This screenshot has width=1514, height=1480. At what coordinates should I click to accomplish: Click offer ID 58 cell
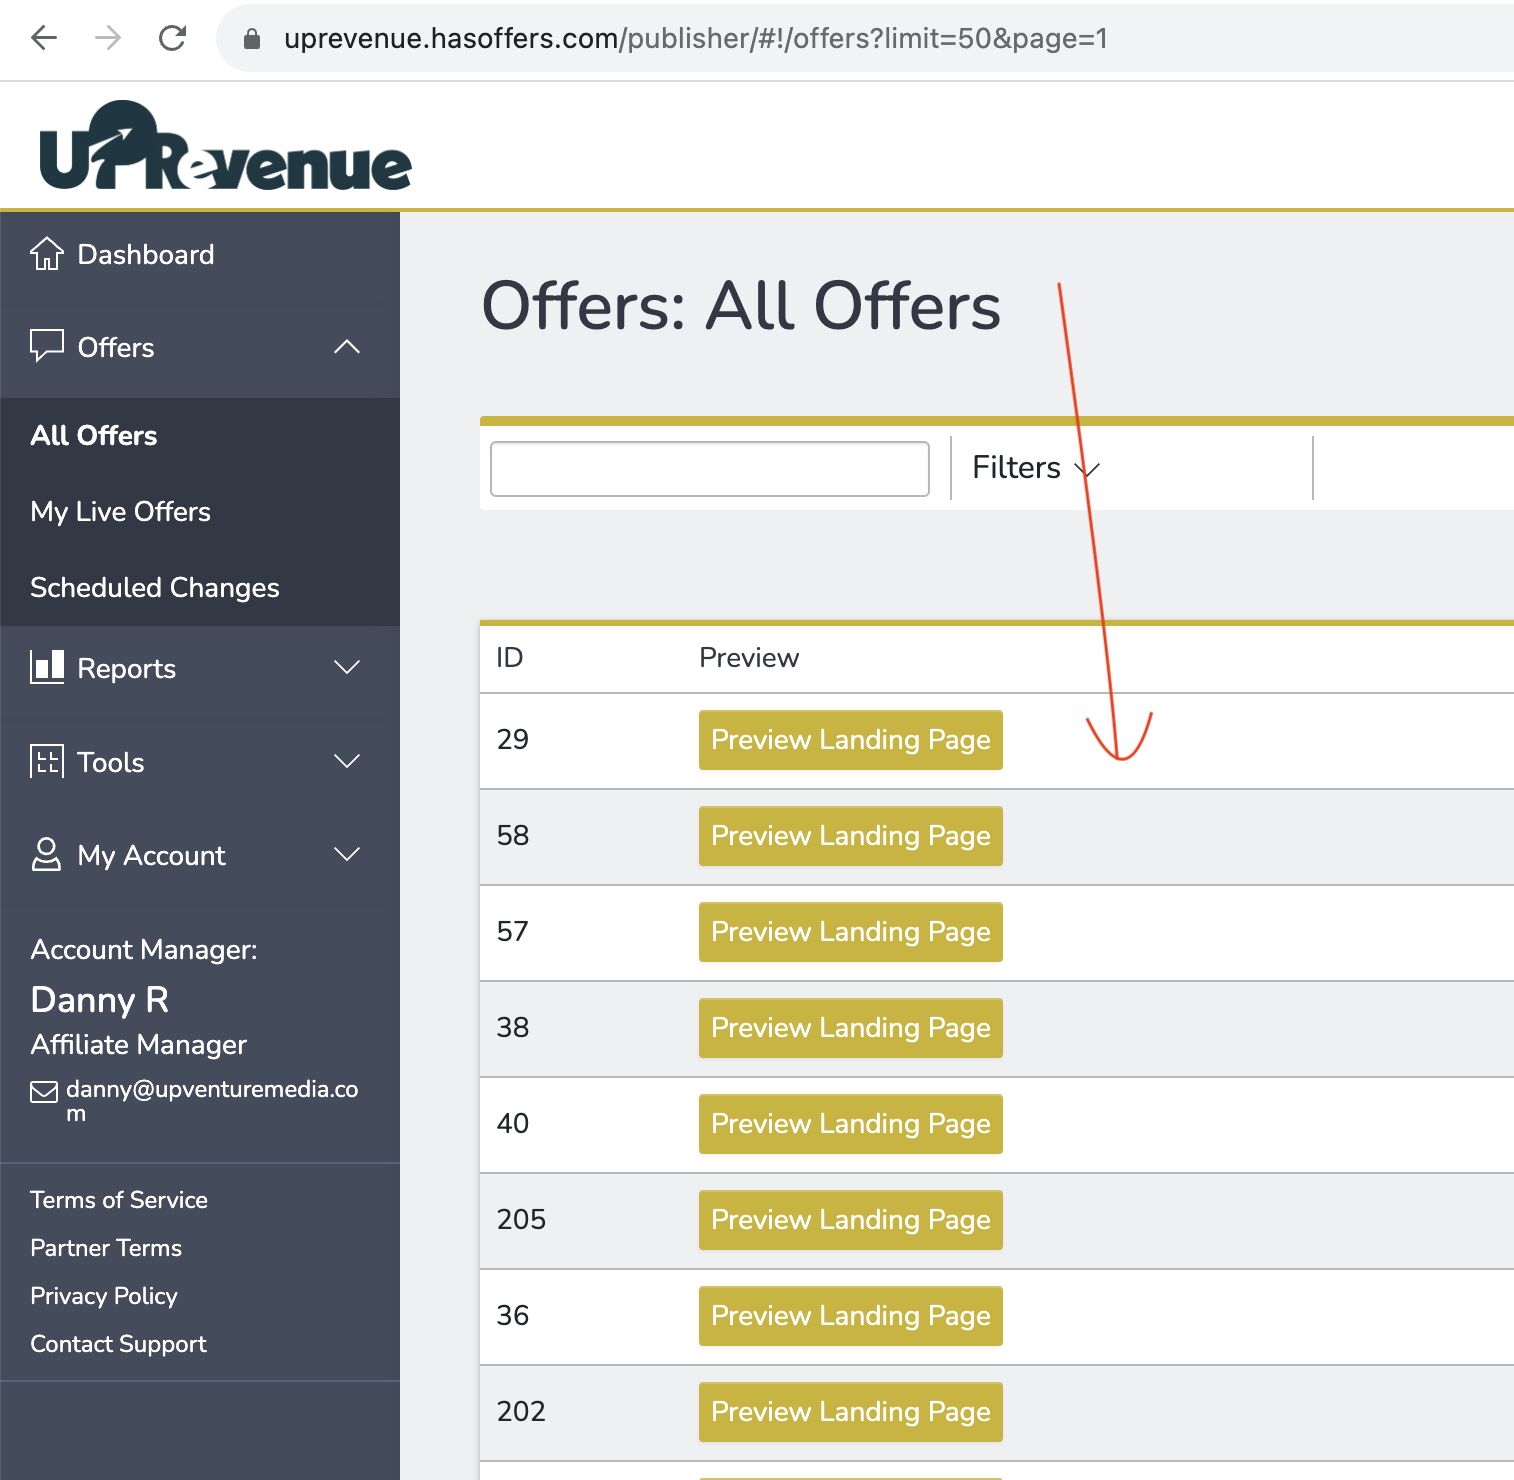coord(513,835)
